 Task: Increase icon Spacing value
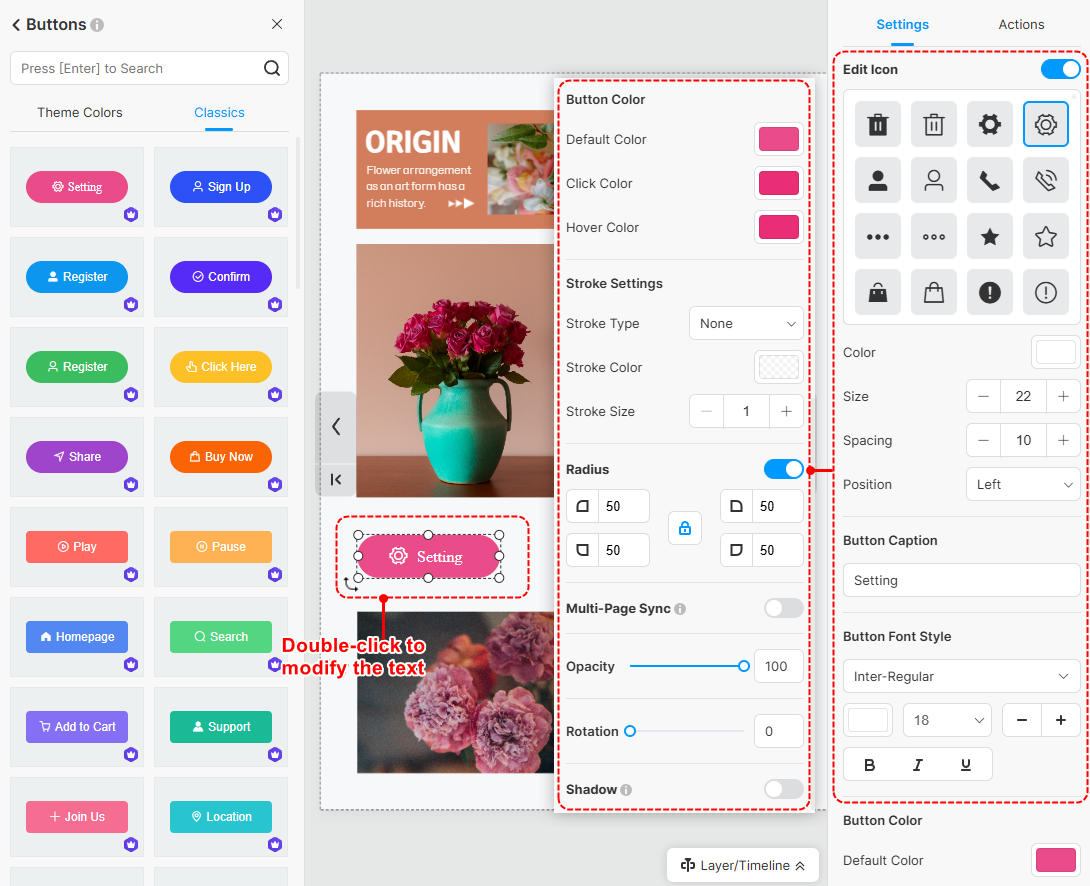(1063, 441)
